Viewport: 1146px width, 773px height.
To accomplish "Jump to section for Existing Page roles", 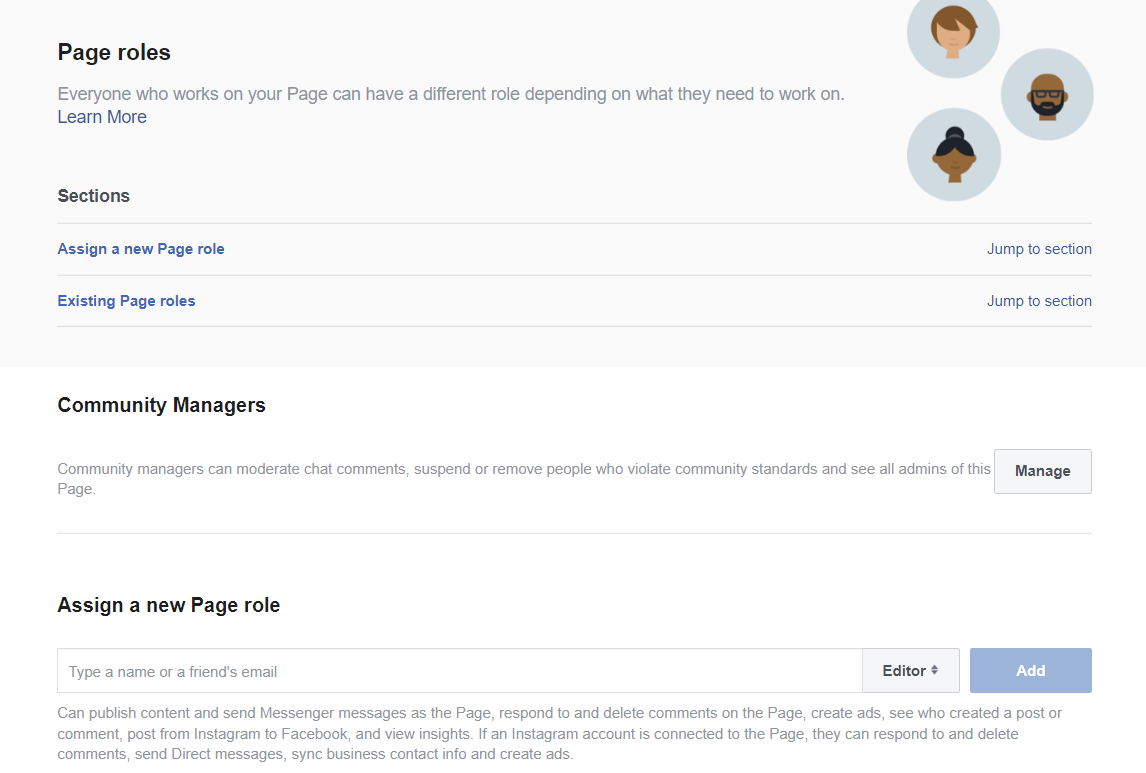I will [x=1039, y=301].
